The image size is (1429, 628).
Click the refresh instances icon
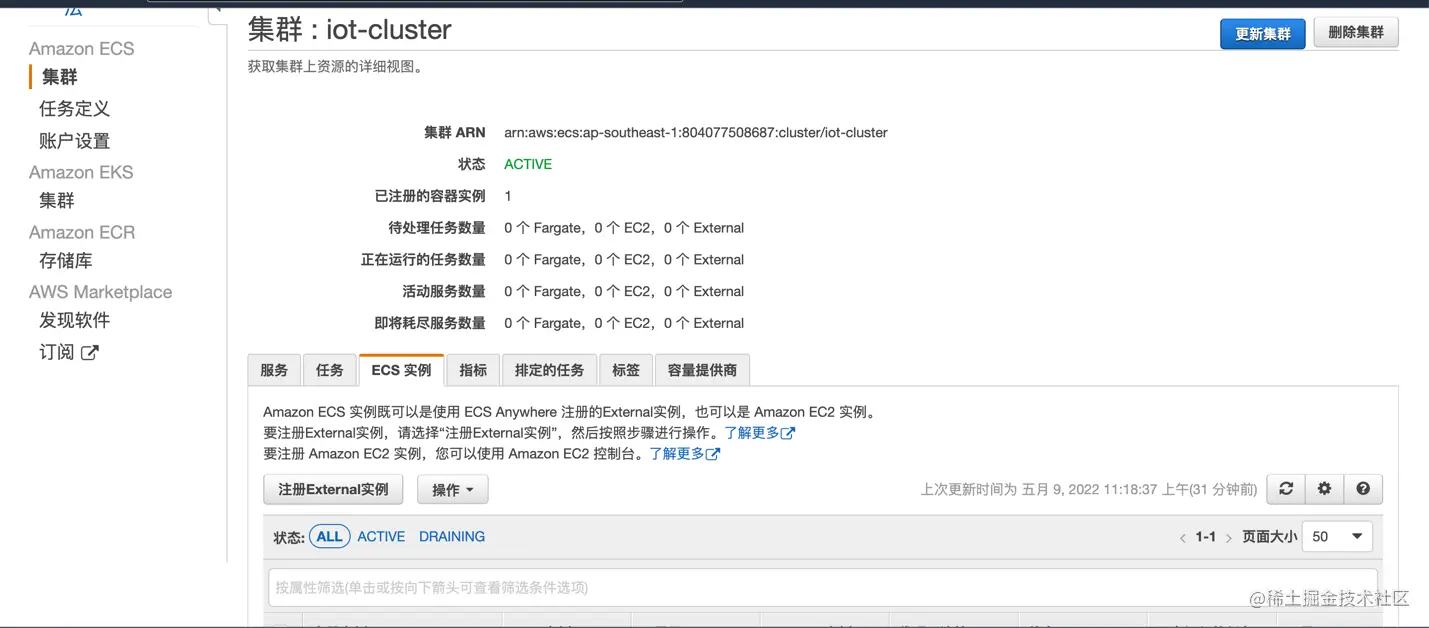coord(1286,489)
